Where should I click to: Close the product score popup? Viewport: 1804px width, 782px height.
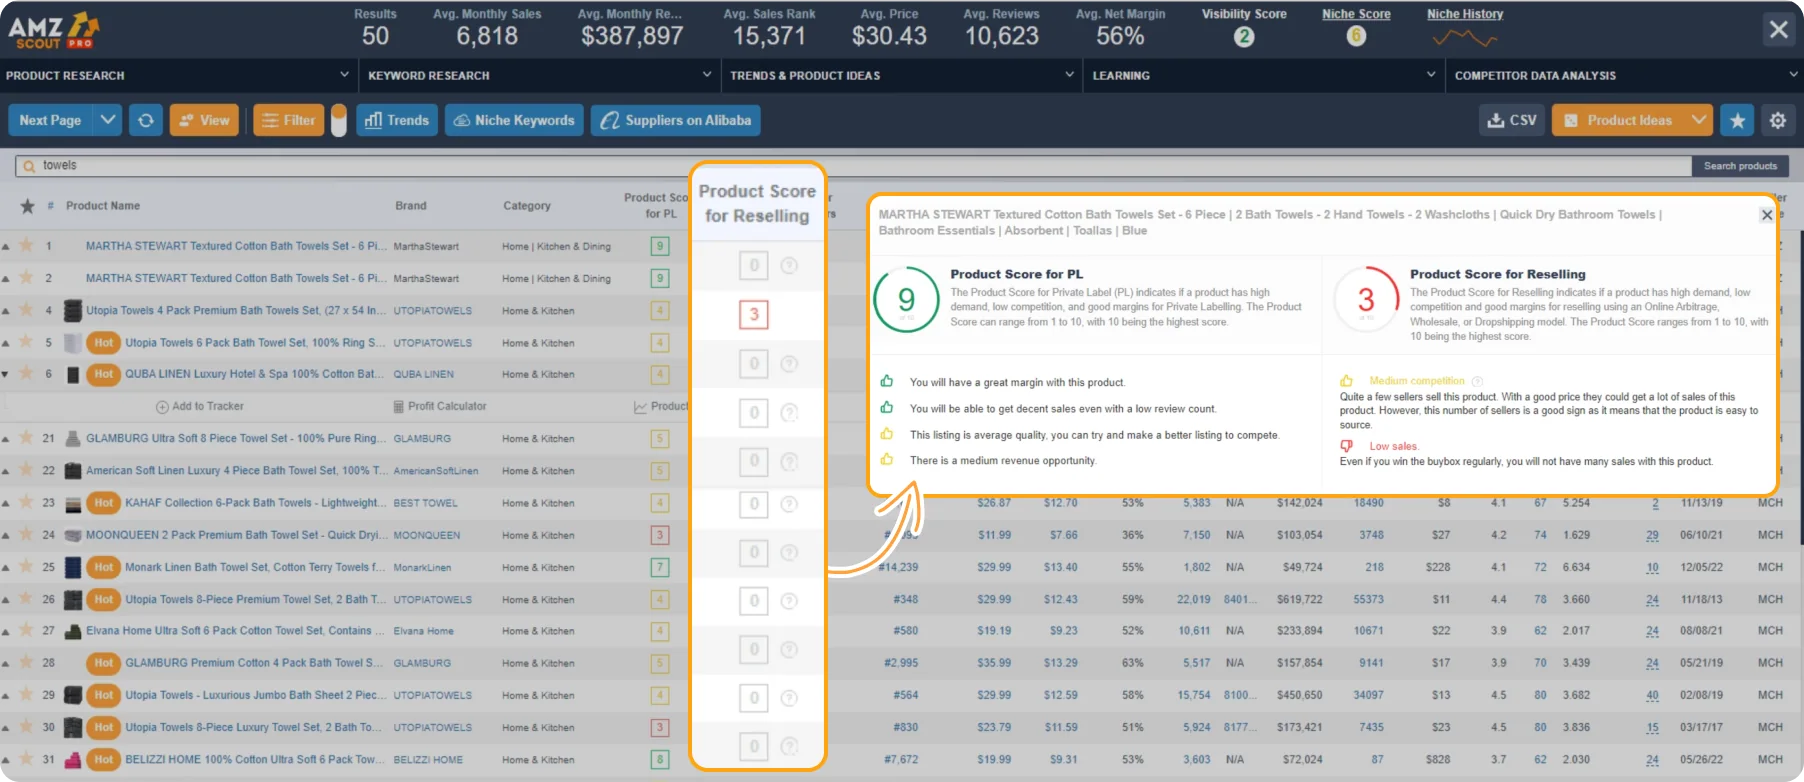tap(1767, 215)
